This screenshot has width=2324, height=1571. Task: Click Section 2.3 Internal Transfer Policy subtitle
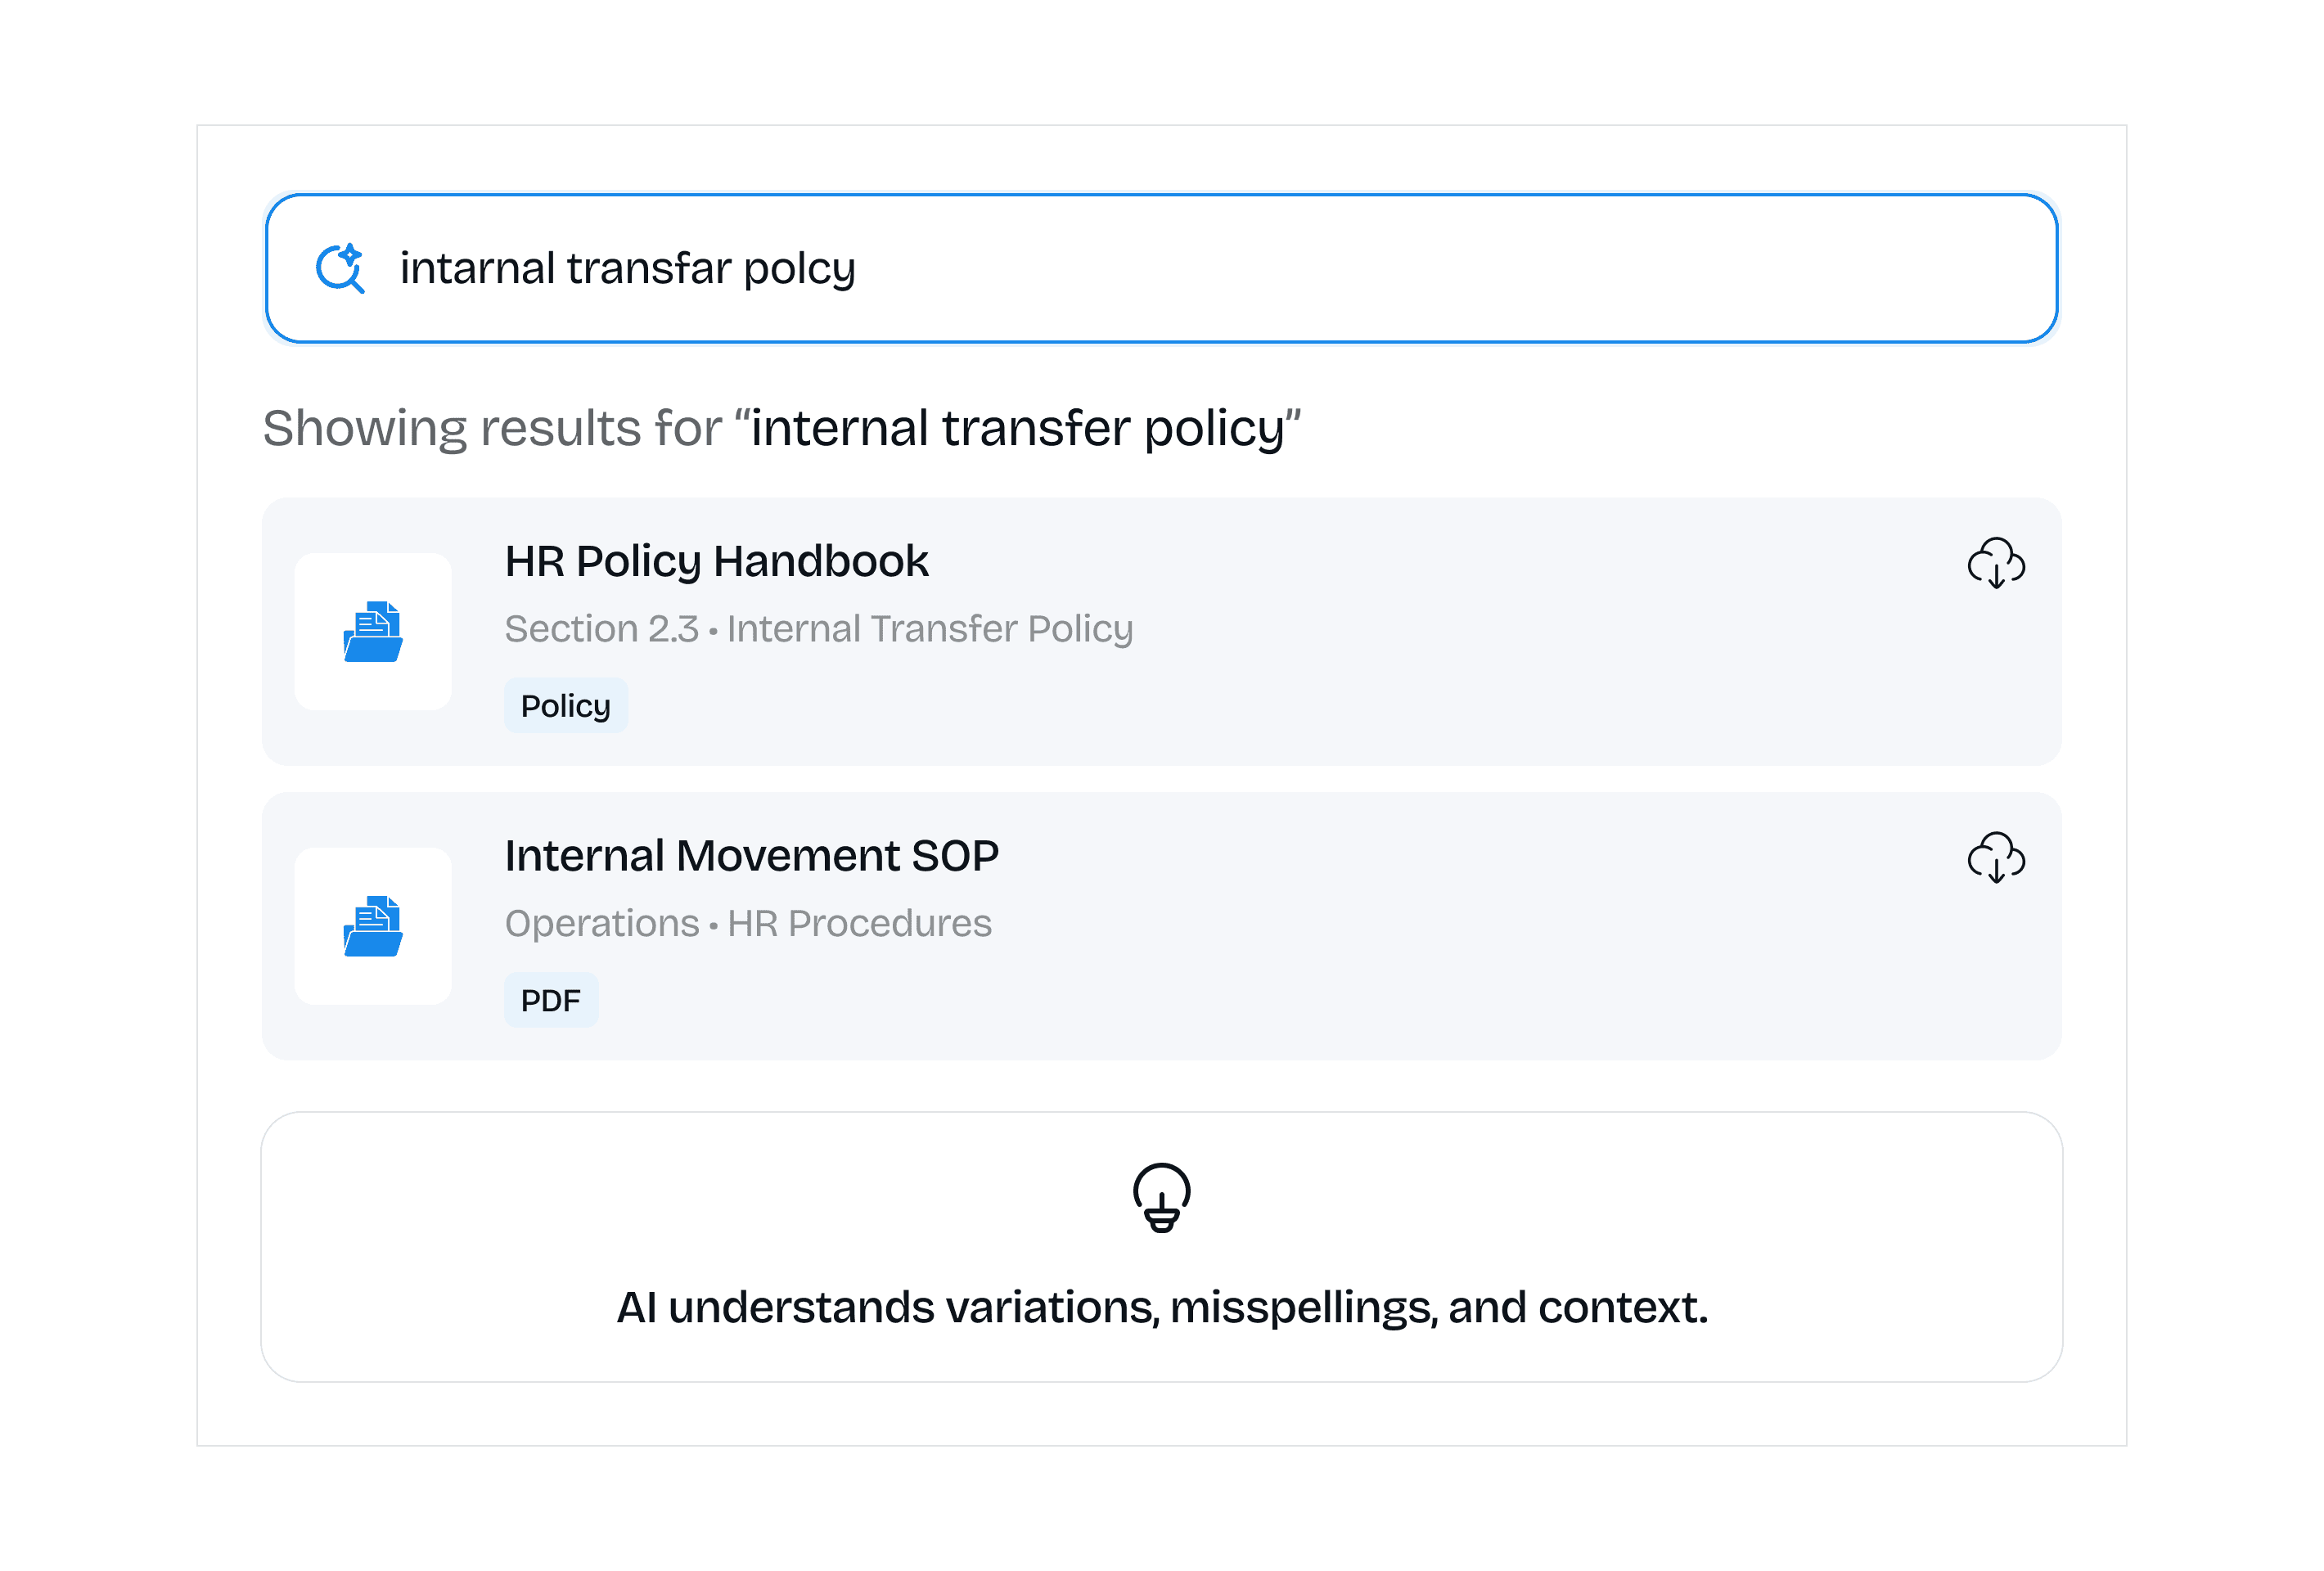(818, 629)
